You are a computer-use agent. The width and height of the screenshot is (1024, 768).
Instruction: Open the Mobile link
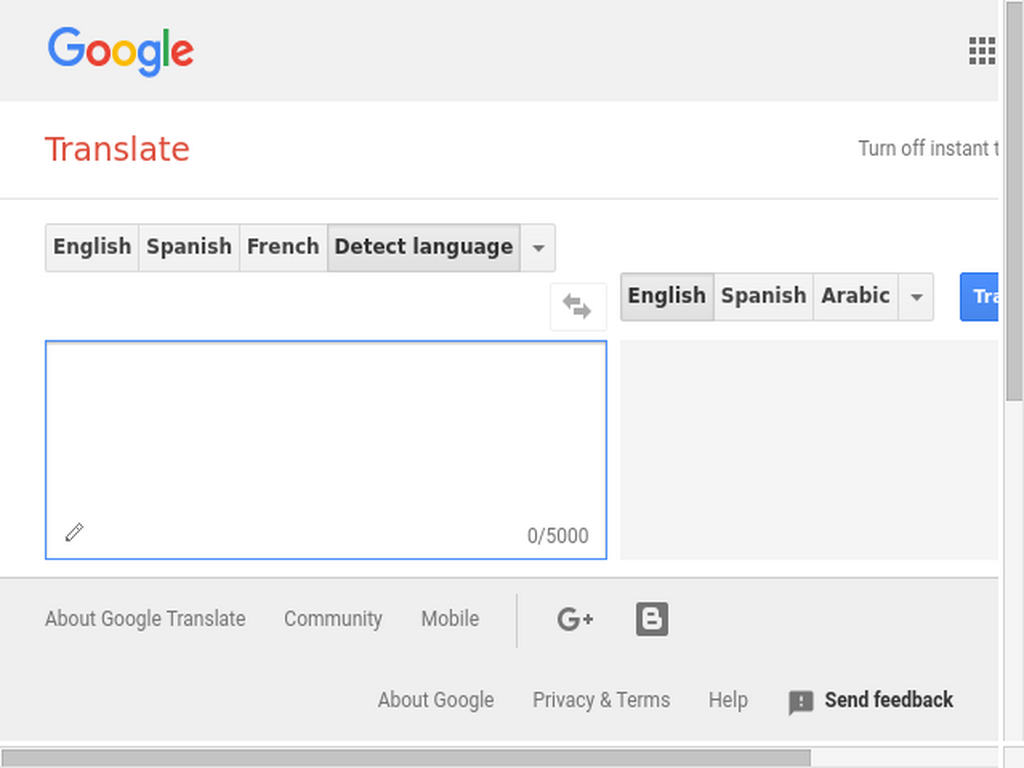tap(450, 618)
